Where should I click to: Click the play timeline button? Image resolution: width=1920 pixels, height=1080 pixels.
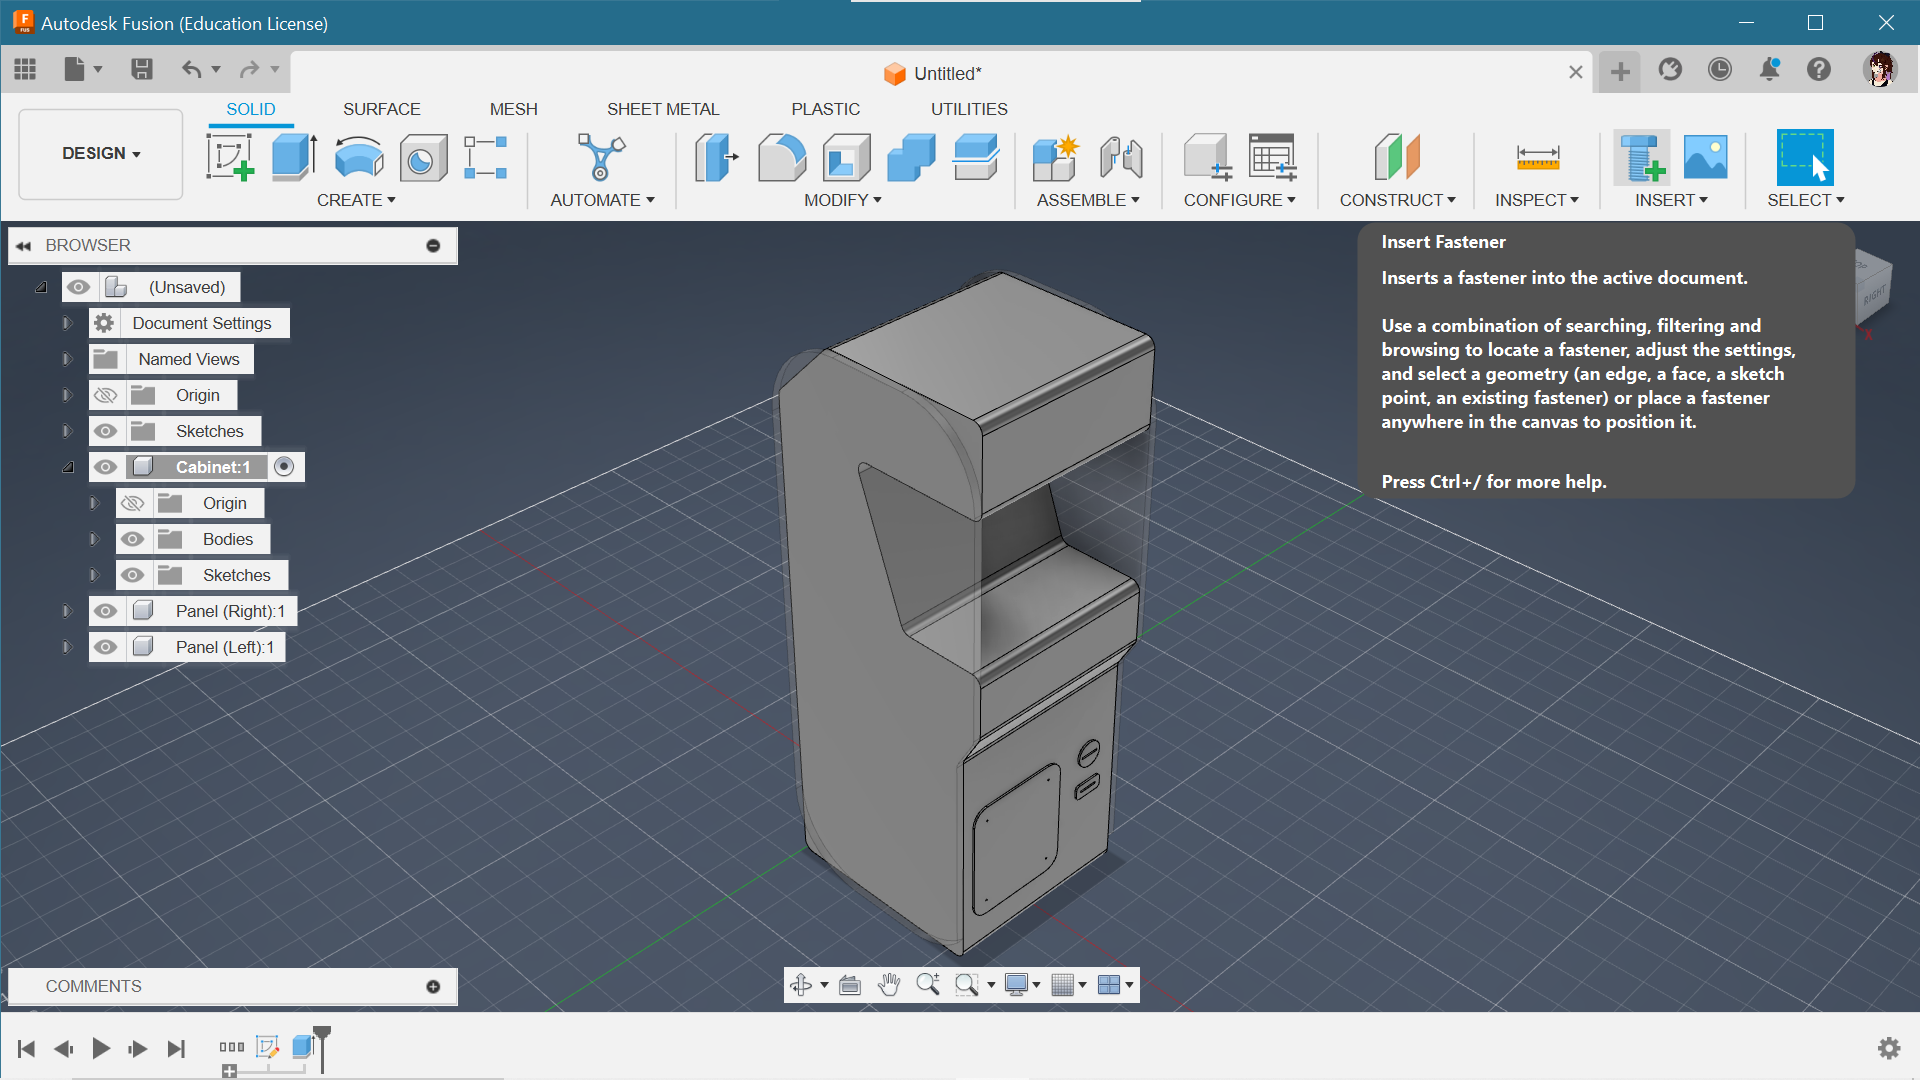(x=100, y=1047)
